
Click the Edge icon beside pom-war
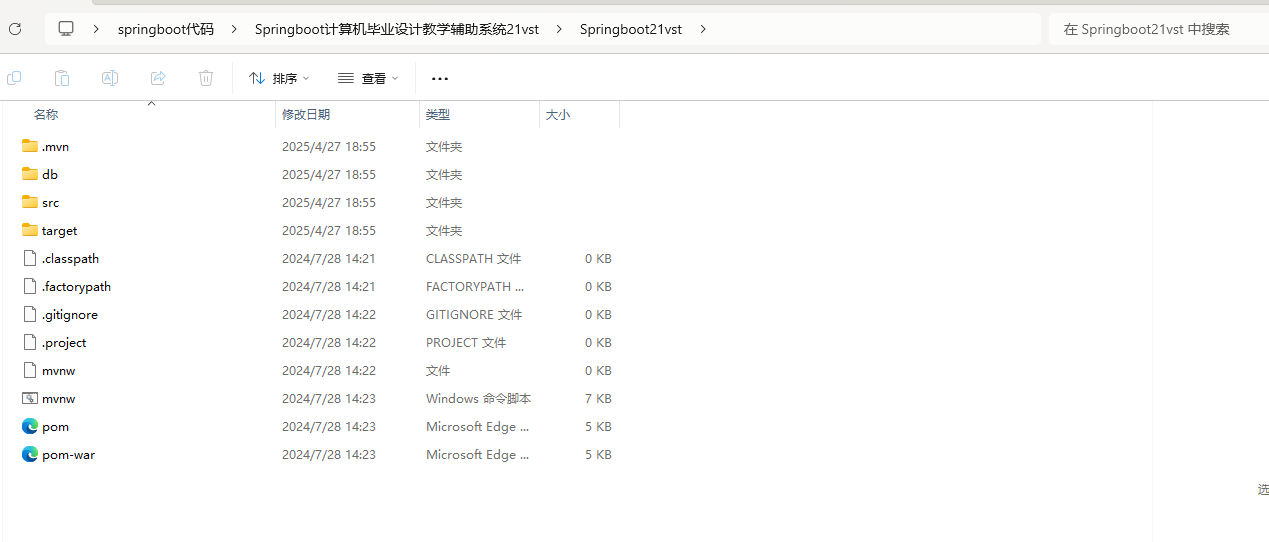pyautogui.click(x=30, y=454)
